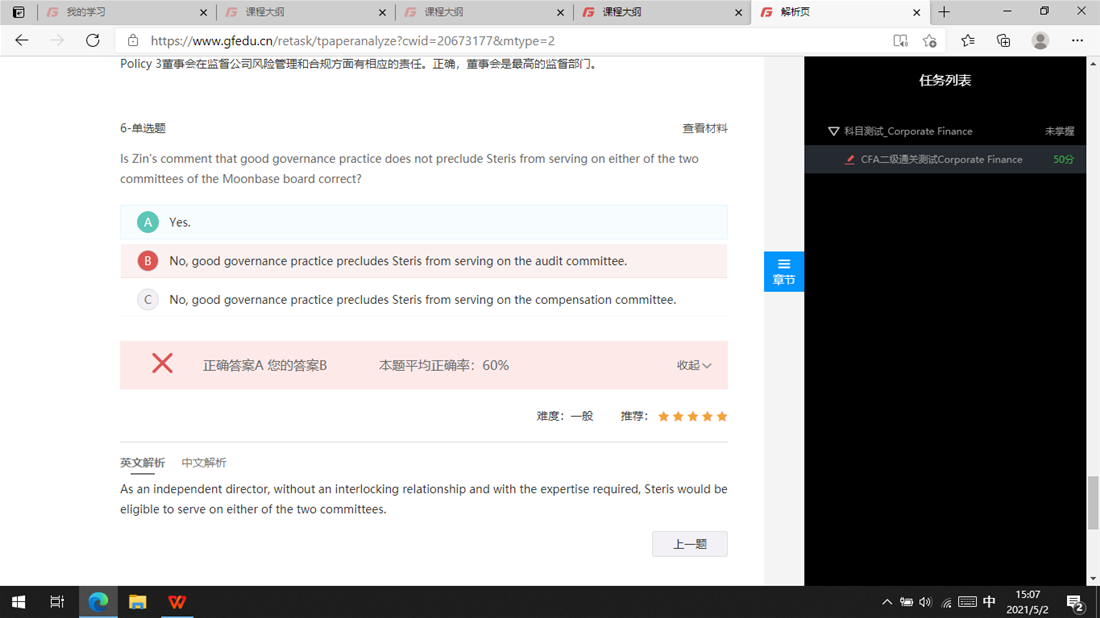Open the Windows Start menu
The image size is (1100, 618).
coord(18,602)
